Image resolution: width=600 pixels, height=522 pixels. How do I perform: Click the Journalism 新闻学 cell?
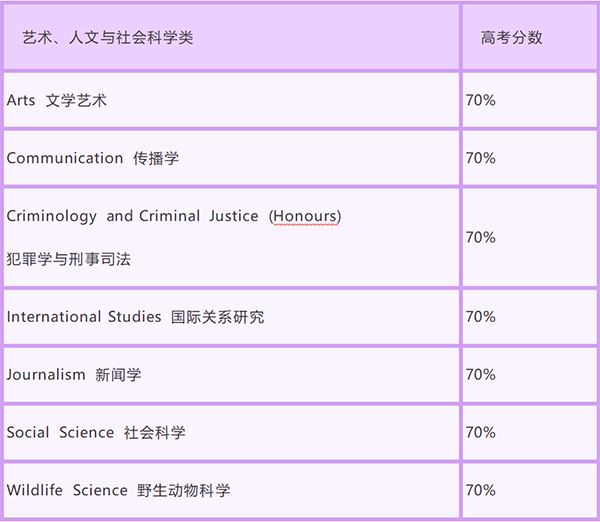[x=231, y=375]
